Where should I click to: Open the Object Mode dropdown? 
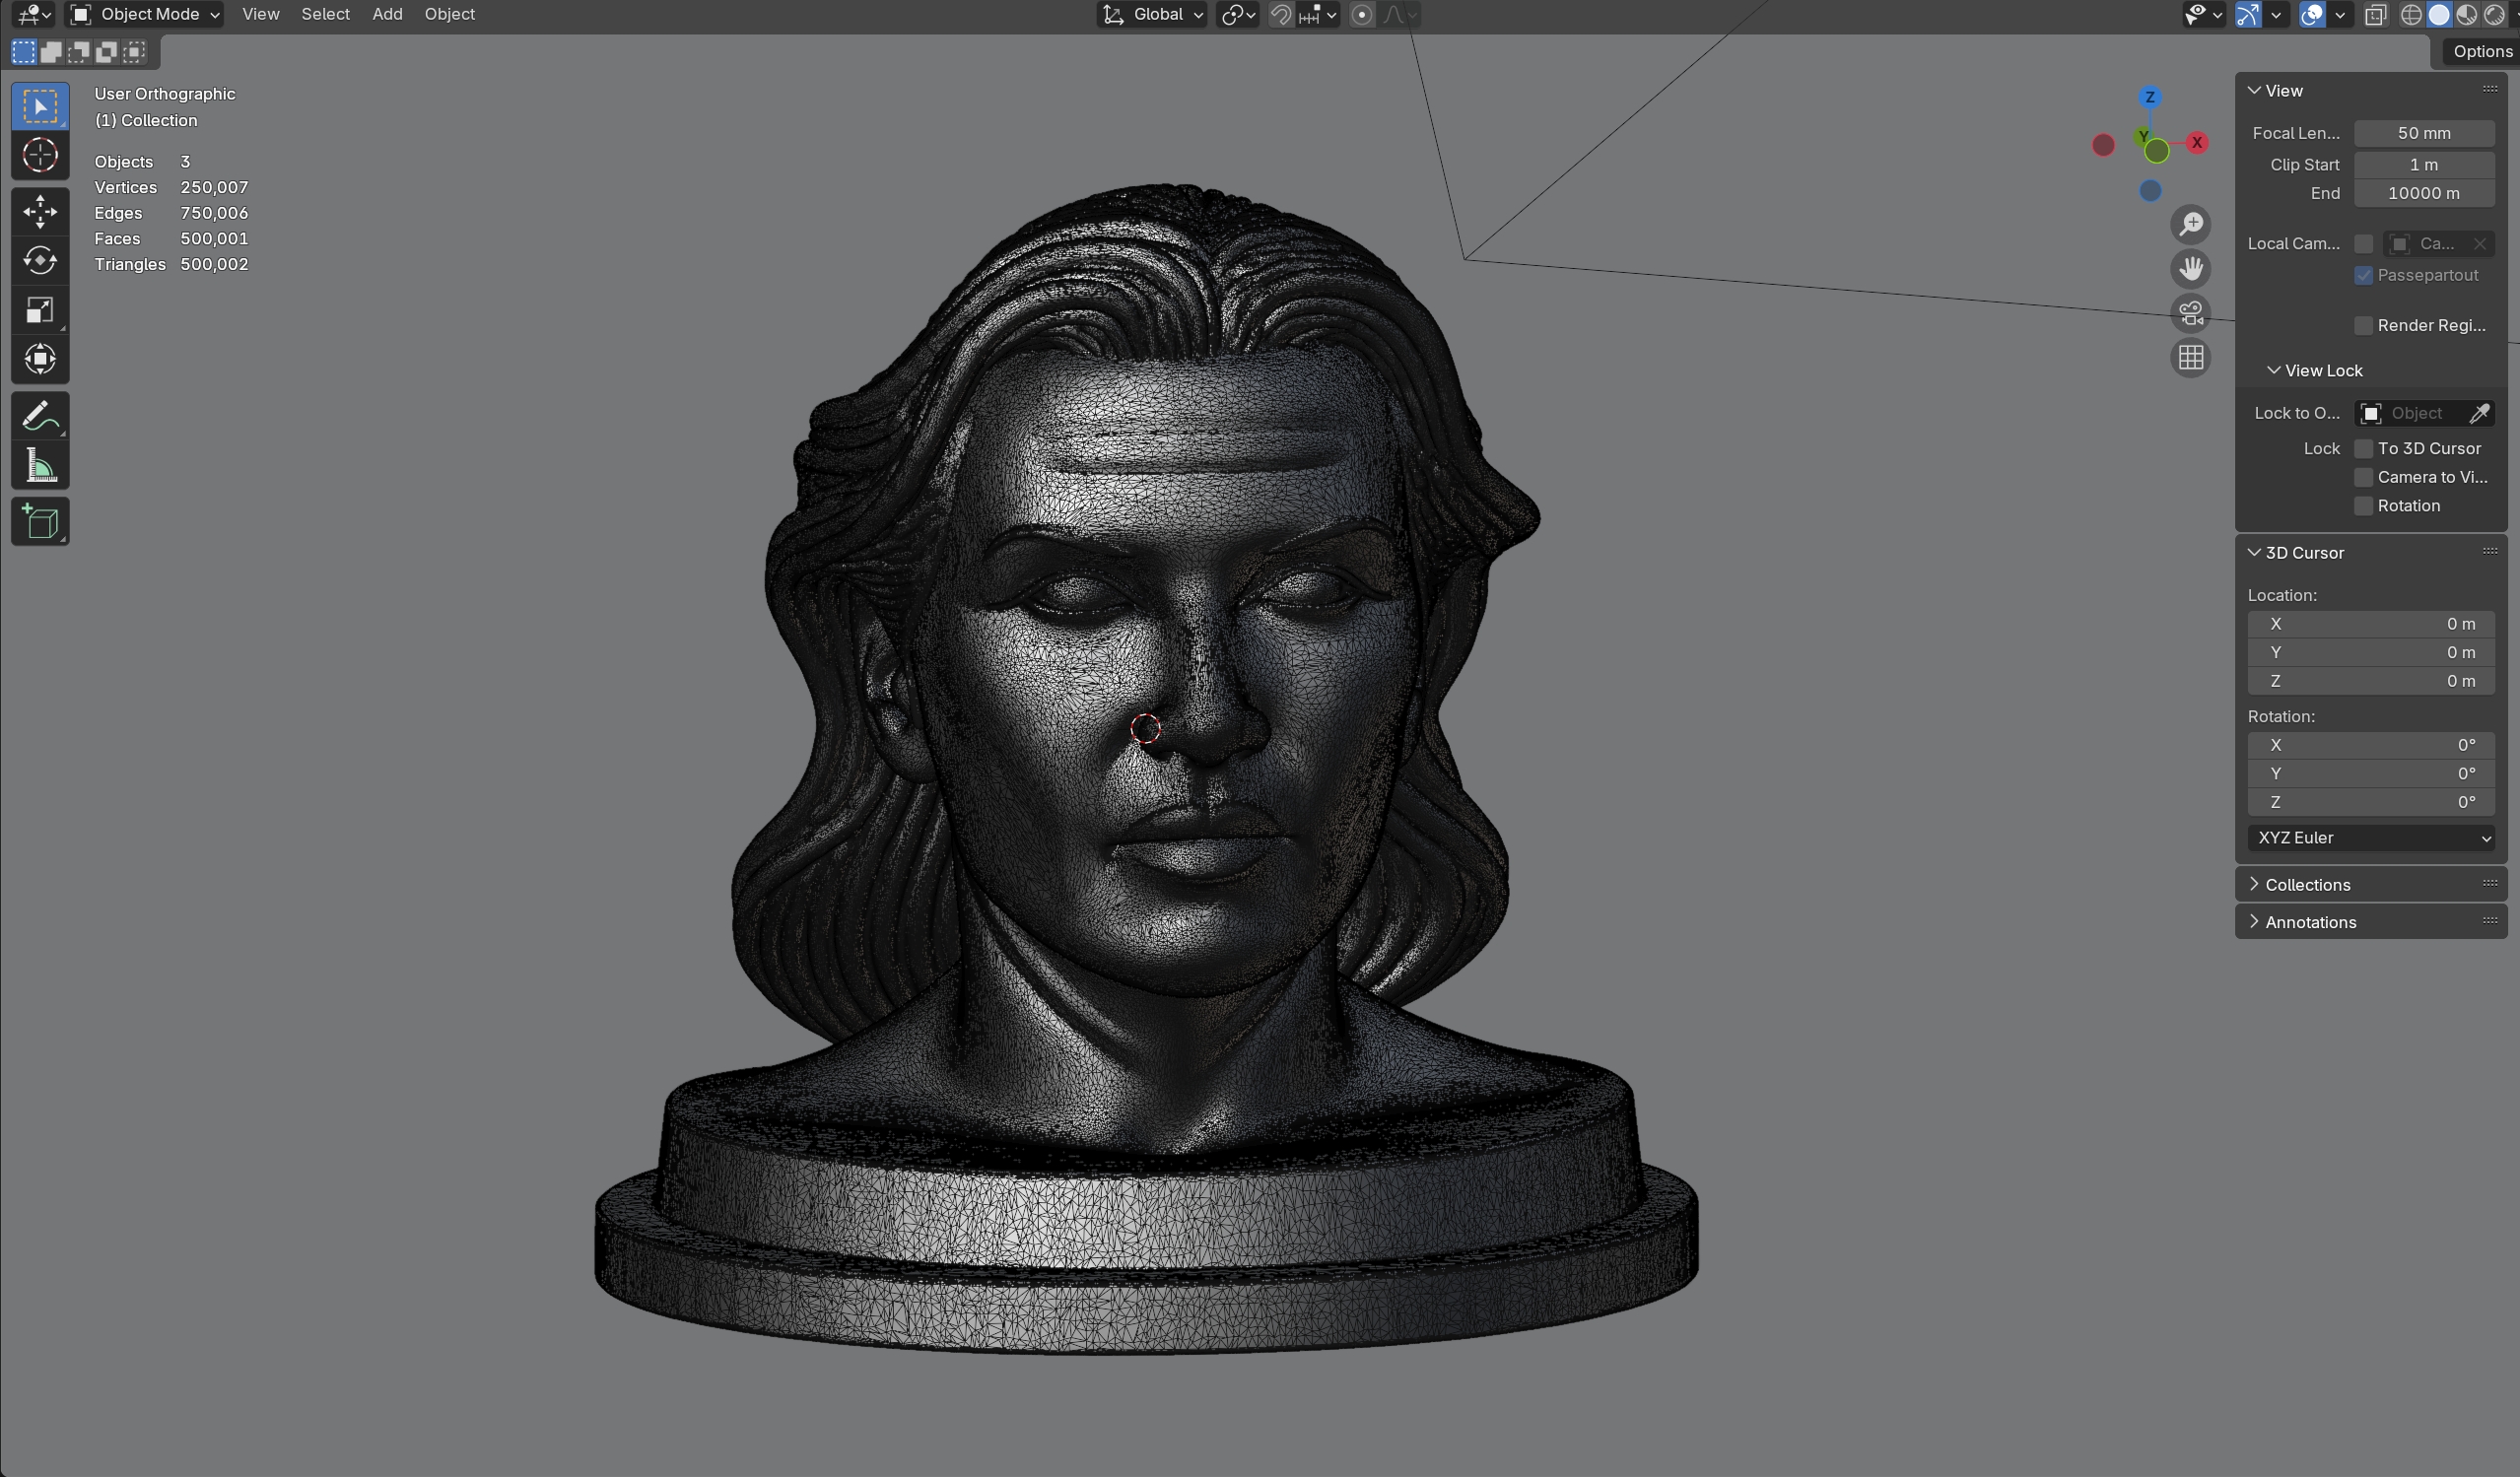tap(146, 14)
